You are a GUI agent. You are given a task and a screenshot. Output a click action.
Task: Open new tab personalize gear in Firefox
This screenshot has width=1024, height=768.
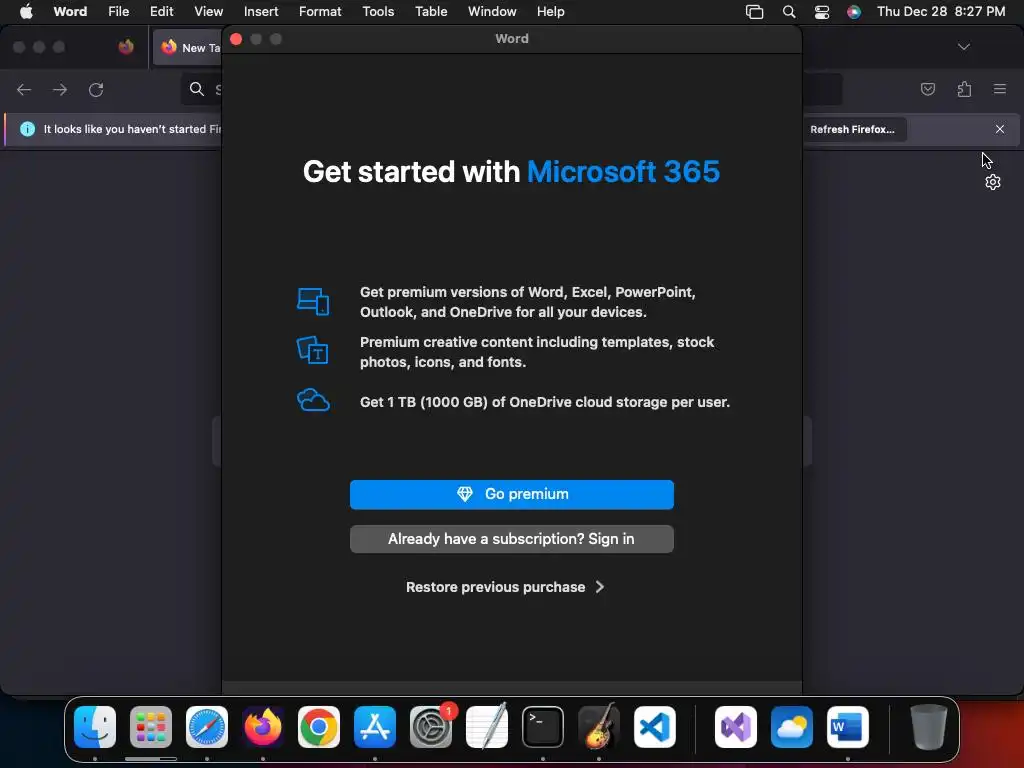click(993, 182)
